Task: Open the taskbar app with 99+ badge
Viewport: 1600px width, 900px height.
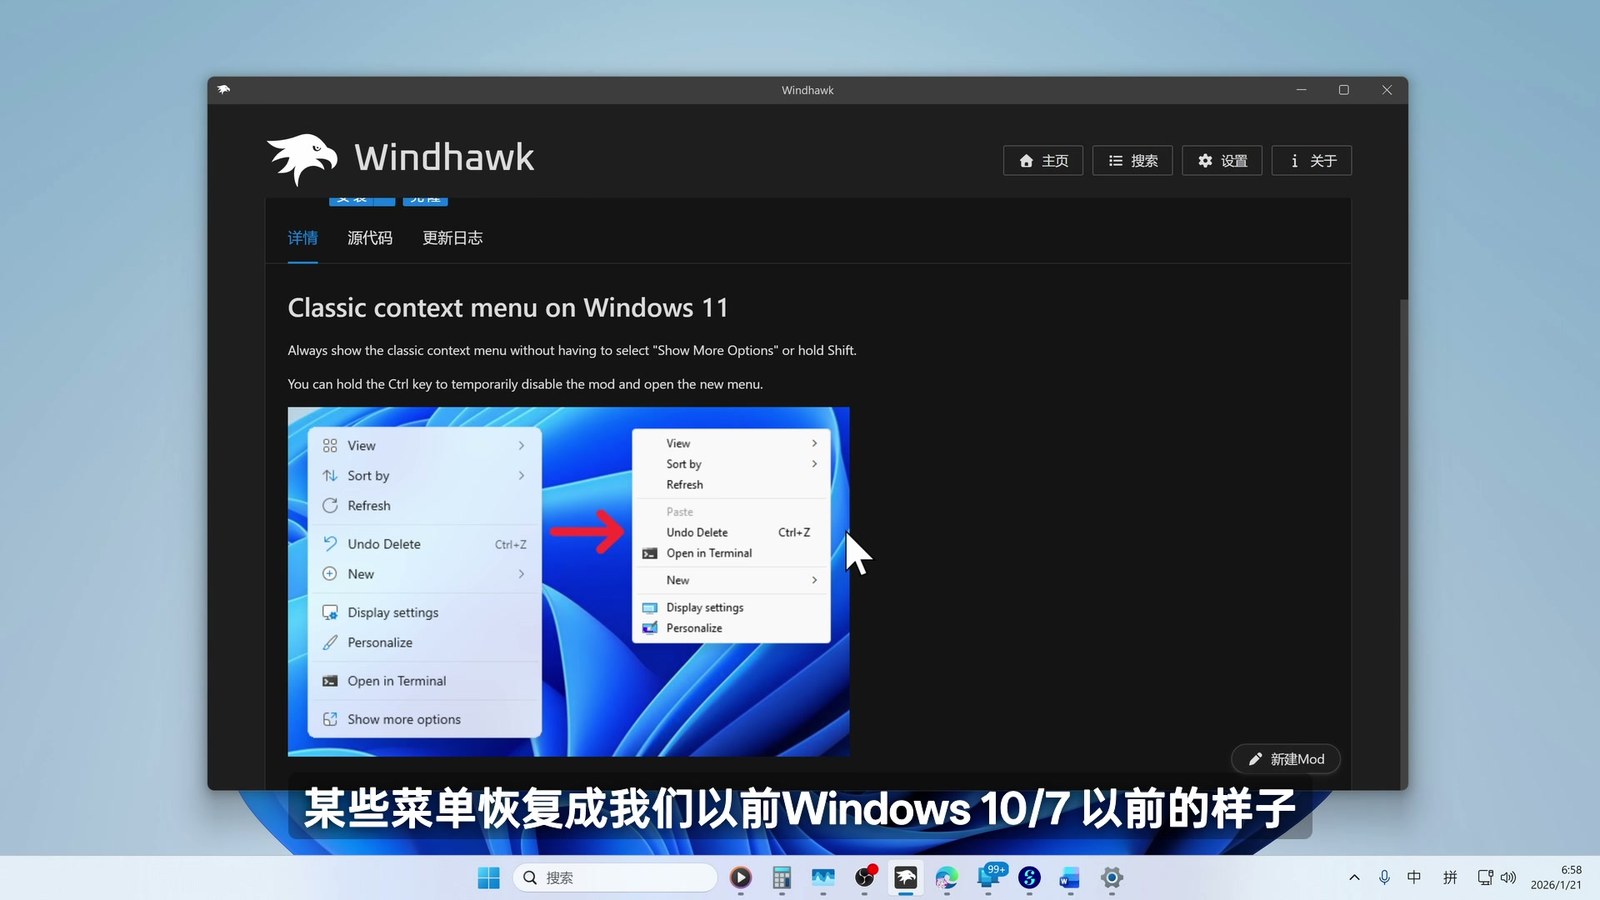Action: click(x=989, y=877)
